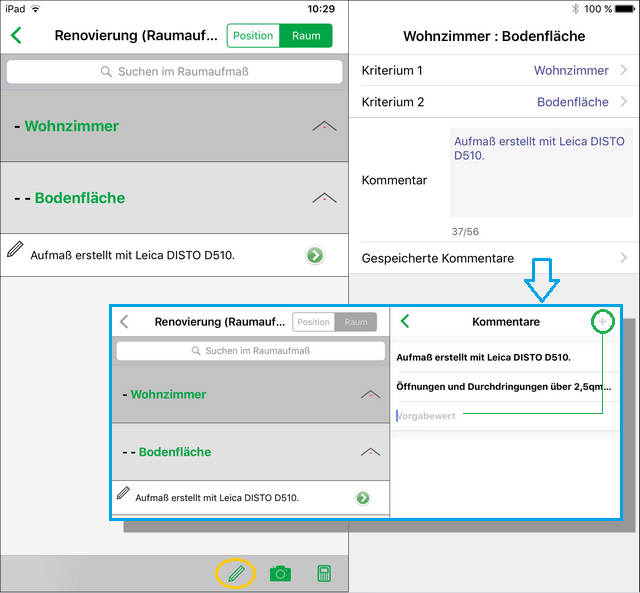Tap the green back arrow beside Kommentare

[x=405, y=322]
